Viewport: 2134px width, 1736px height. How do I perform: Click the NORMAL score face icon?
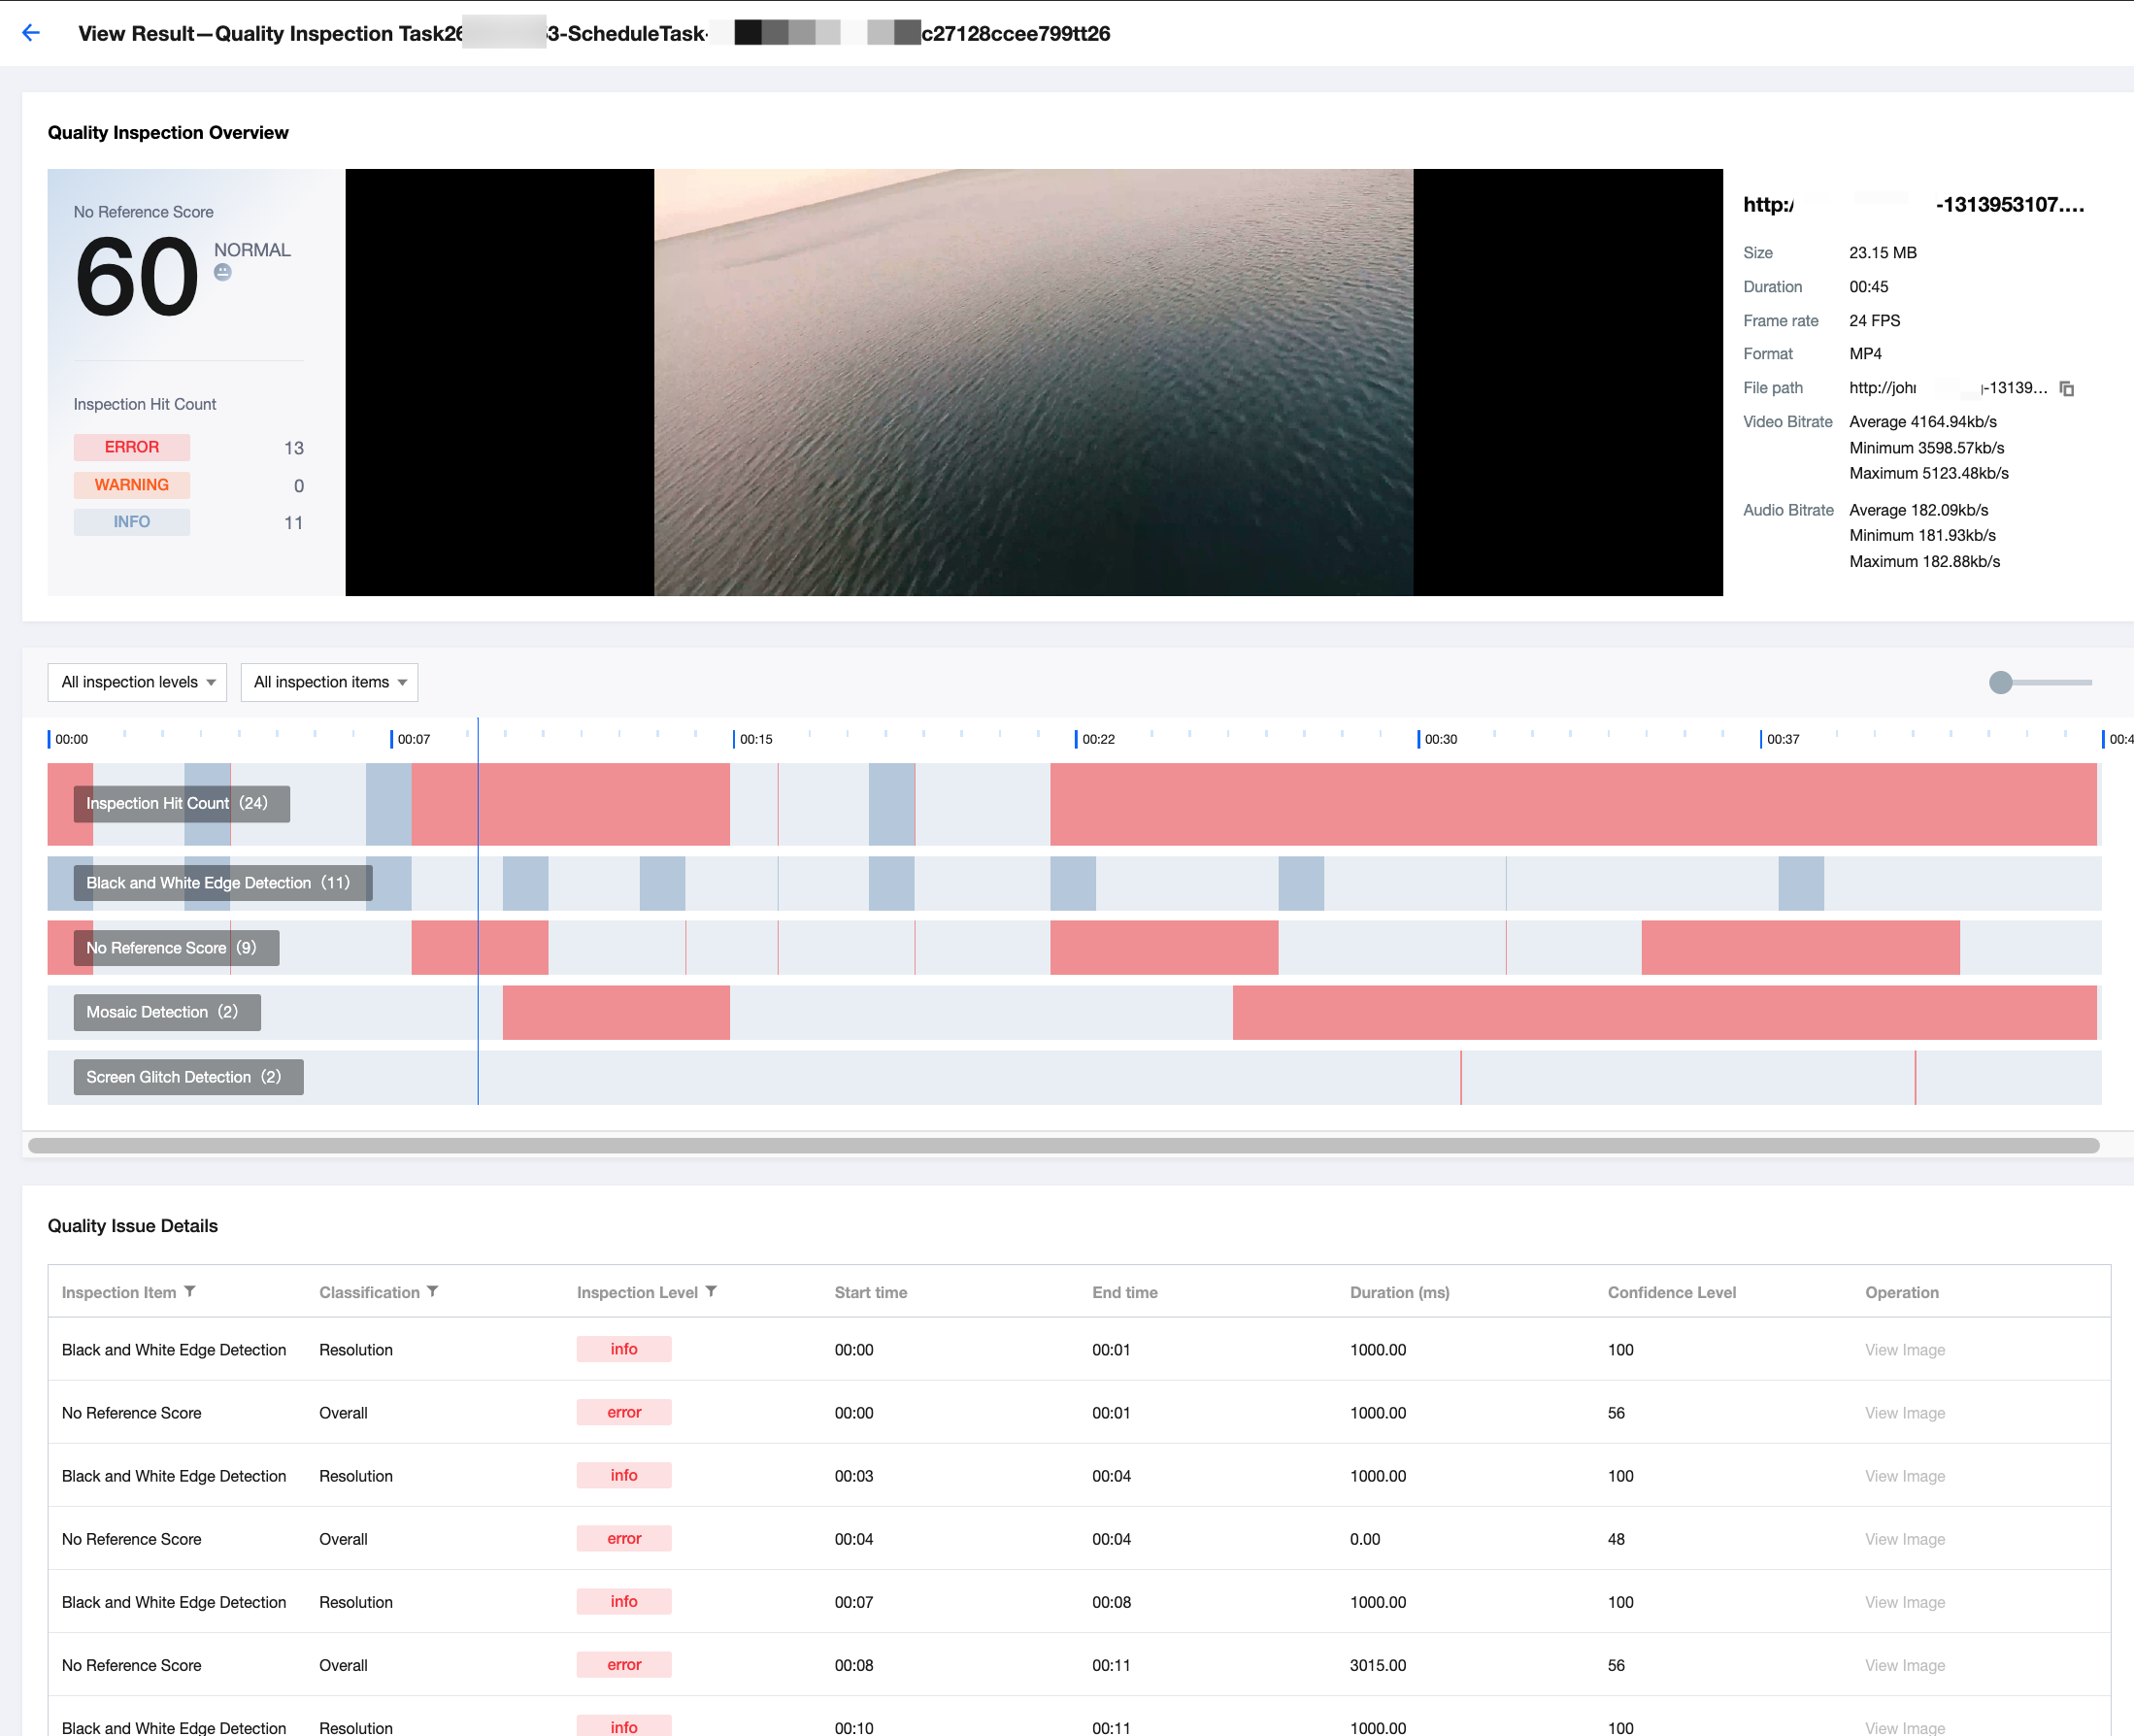[x=223, y=273]
